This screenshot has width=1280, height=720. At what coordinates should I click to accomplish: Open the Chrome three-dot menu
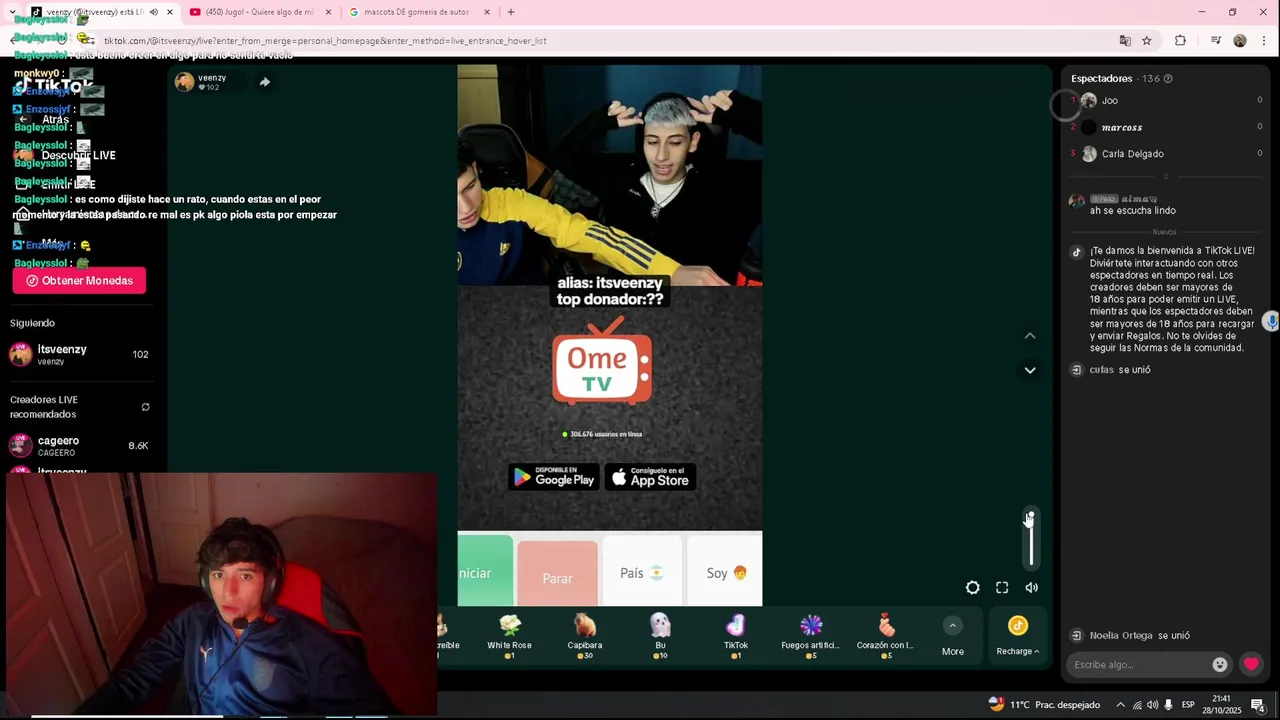(1265, 41)
